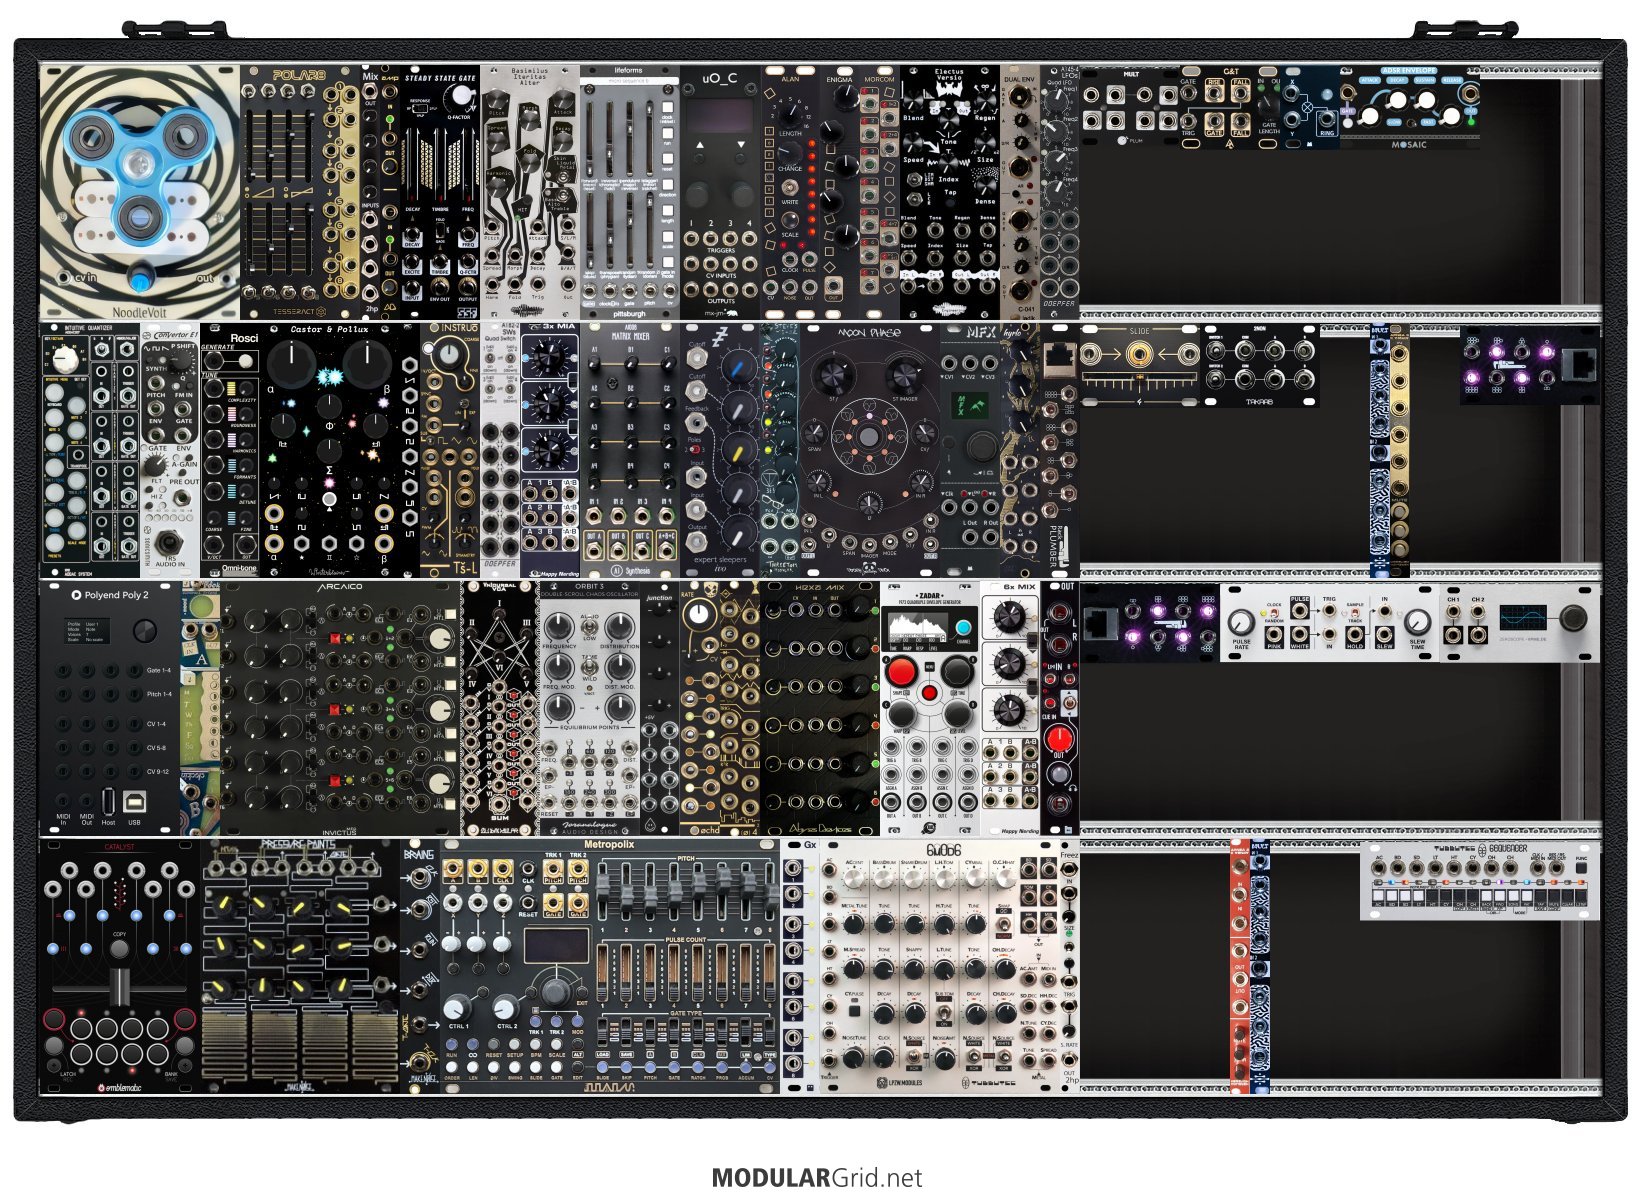Open the Plum MULT module

pyautogui.click(x=1130, y=106)
